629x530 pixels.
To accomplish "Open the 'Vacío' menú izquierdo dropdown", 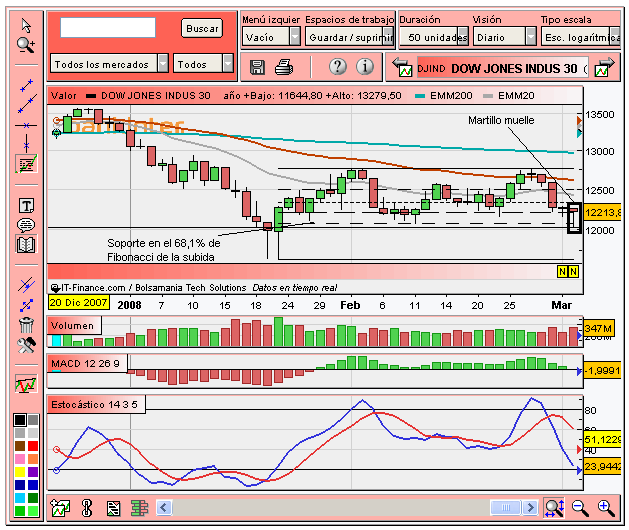I will [x=271, y=37].
